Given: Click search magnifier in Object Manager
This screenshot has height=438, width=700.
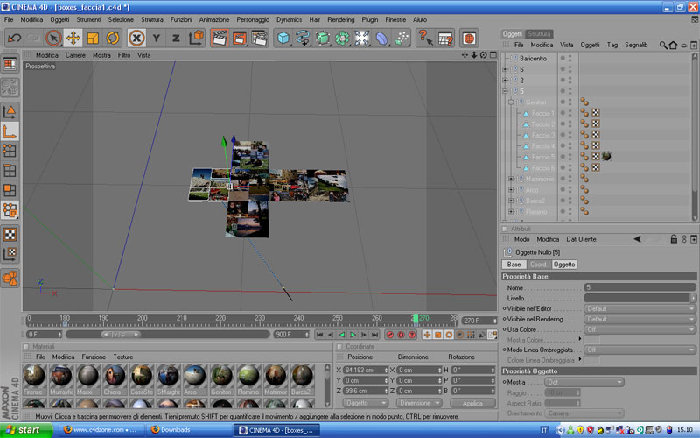Looking at the screenshot, I should point(663,45).
